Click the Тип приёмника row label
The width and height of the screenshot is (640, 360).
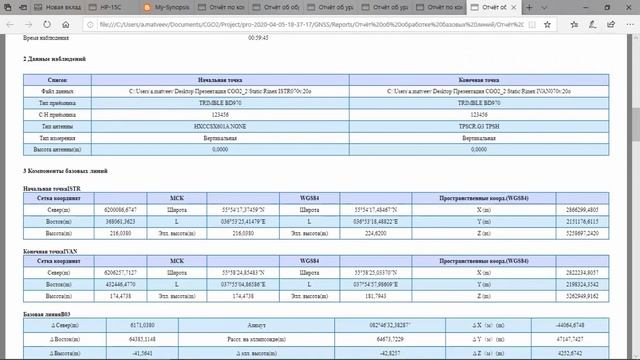57,103
